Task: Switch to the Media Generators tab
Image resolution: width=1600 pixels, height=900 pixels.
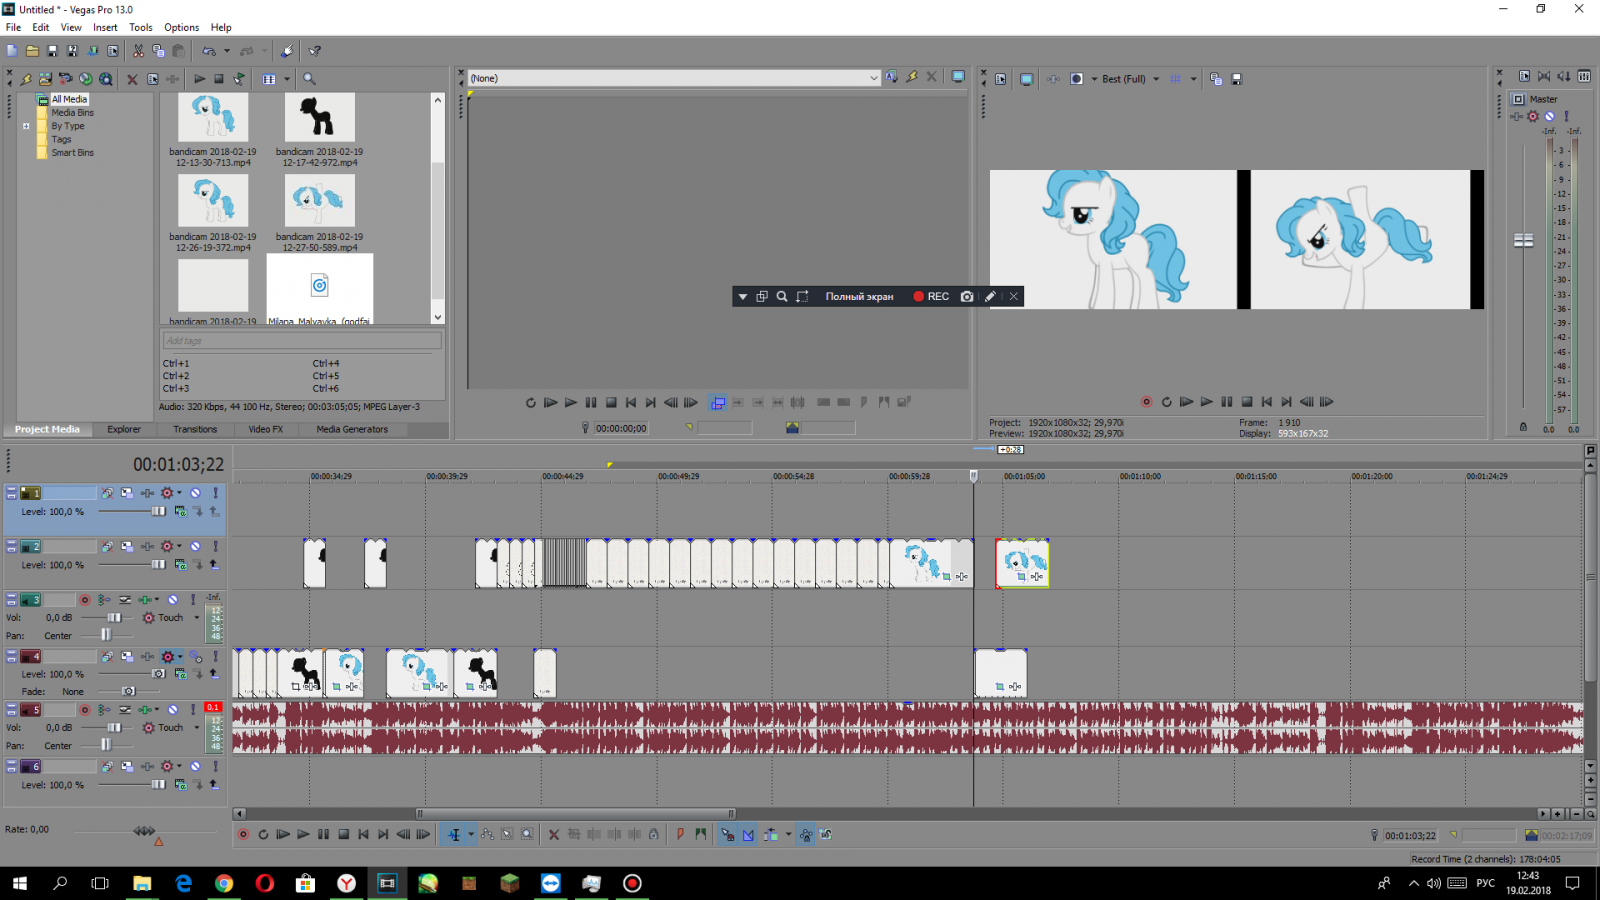Action: pos(352,429)
